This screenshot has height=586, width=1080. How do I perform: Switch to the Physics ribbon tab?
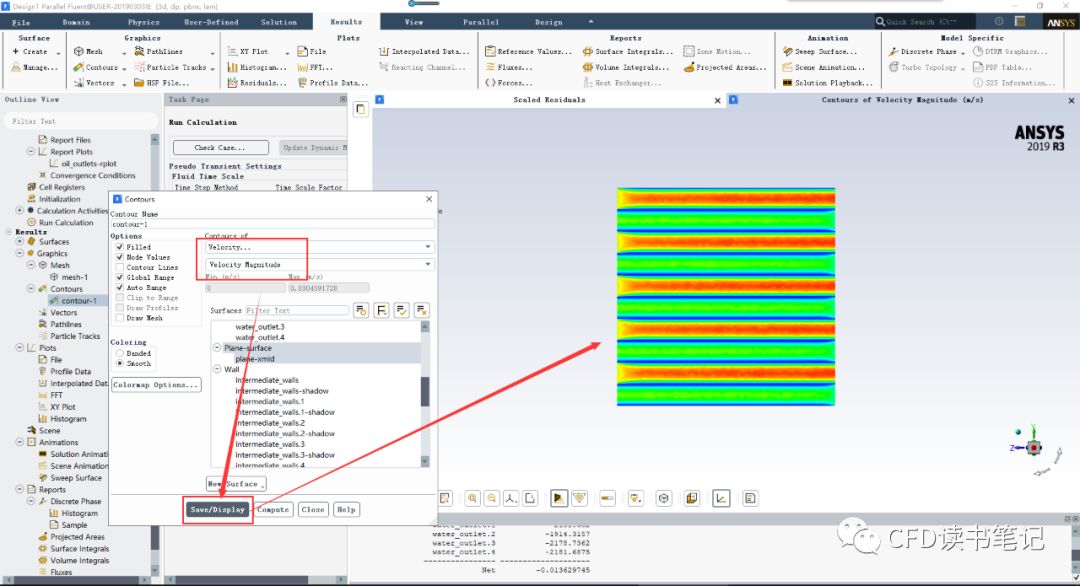click(143, 22)
